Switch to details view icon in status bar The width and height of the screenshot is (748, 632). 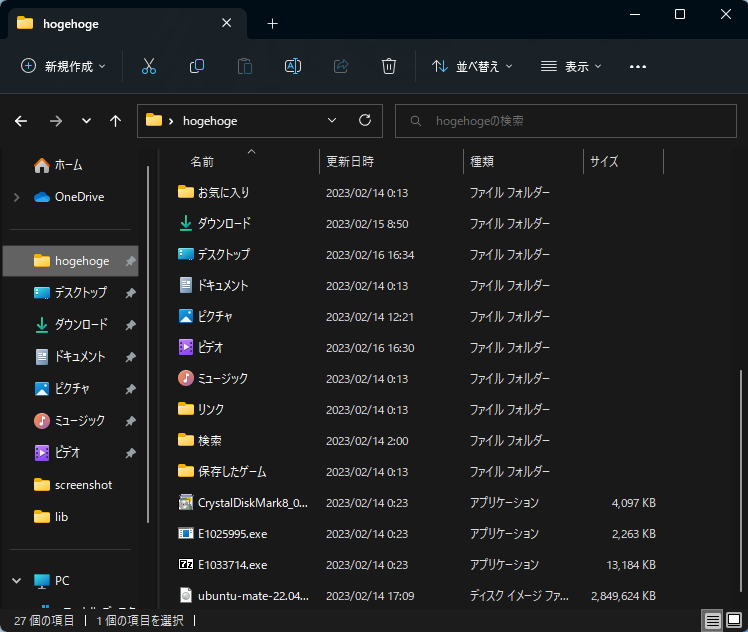[712, 621]
